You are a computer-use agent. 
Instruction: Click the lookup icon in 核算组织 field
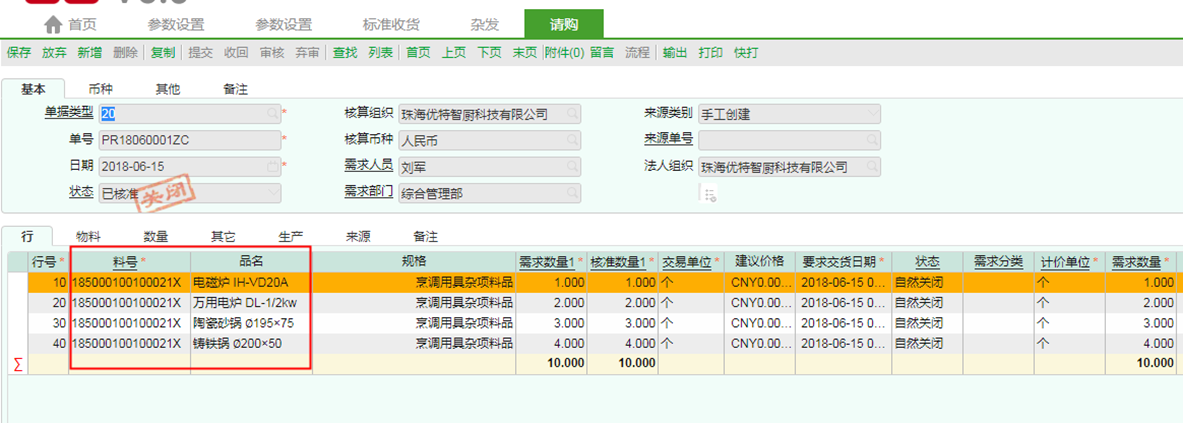tap(573, 115)
